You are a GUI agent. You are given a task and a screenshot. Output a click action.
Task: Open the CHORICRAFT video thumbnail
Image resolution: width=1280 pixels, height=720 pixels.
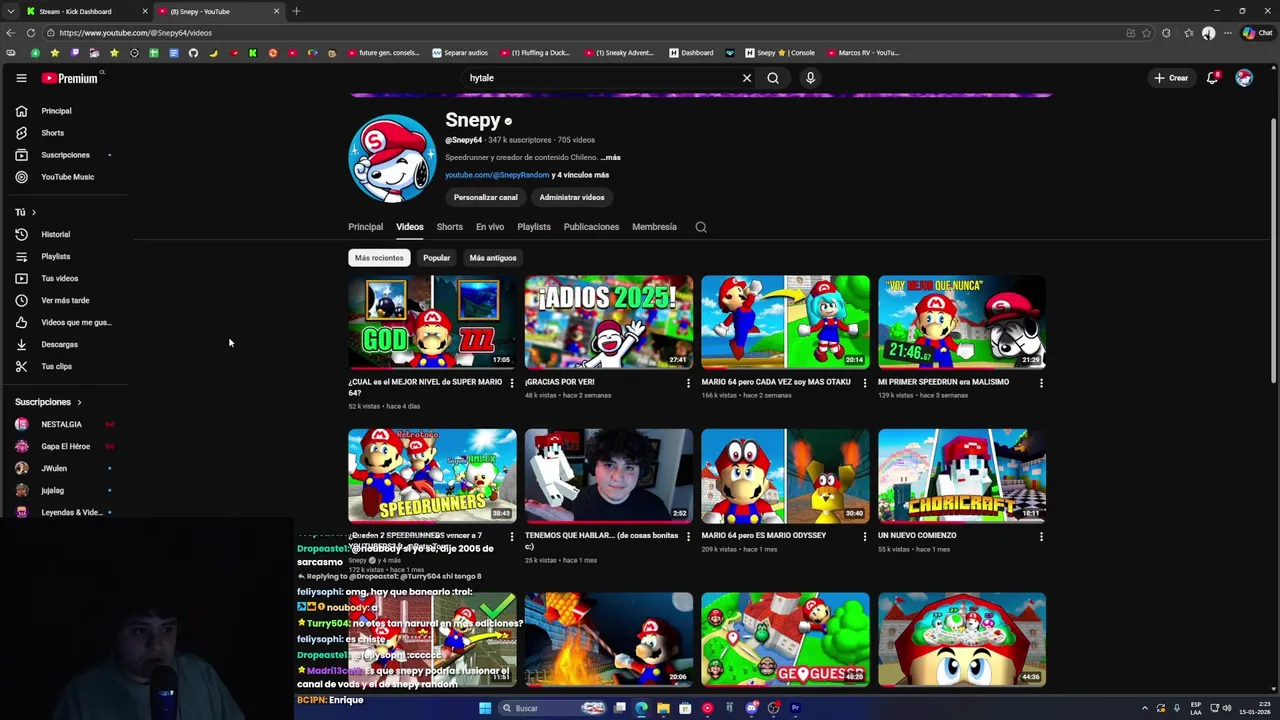point(962,476)
